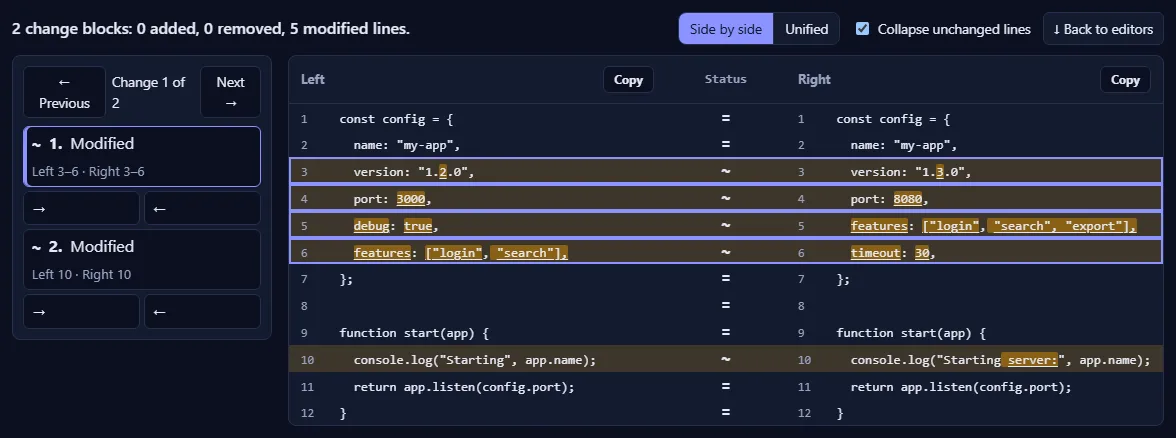Click left line with port: 3000
The height and width of the screenshot is (438, 1176).
coord(393,200)
